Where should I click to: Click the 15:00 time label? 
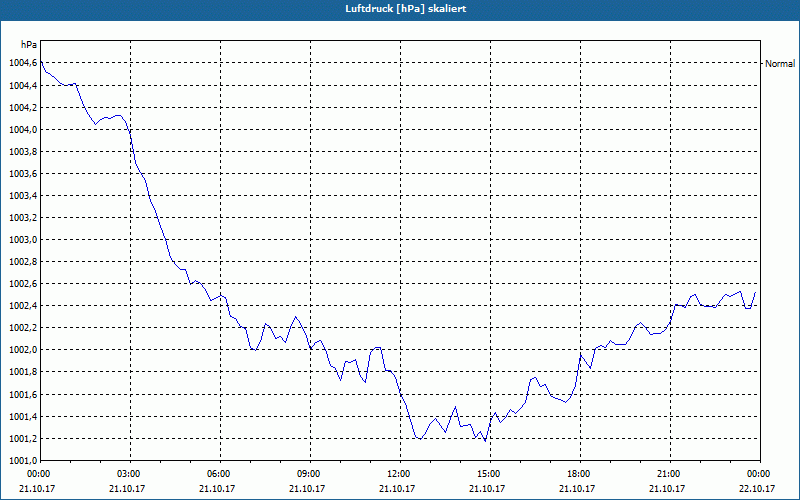(x=488, y=474)
